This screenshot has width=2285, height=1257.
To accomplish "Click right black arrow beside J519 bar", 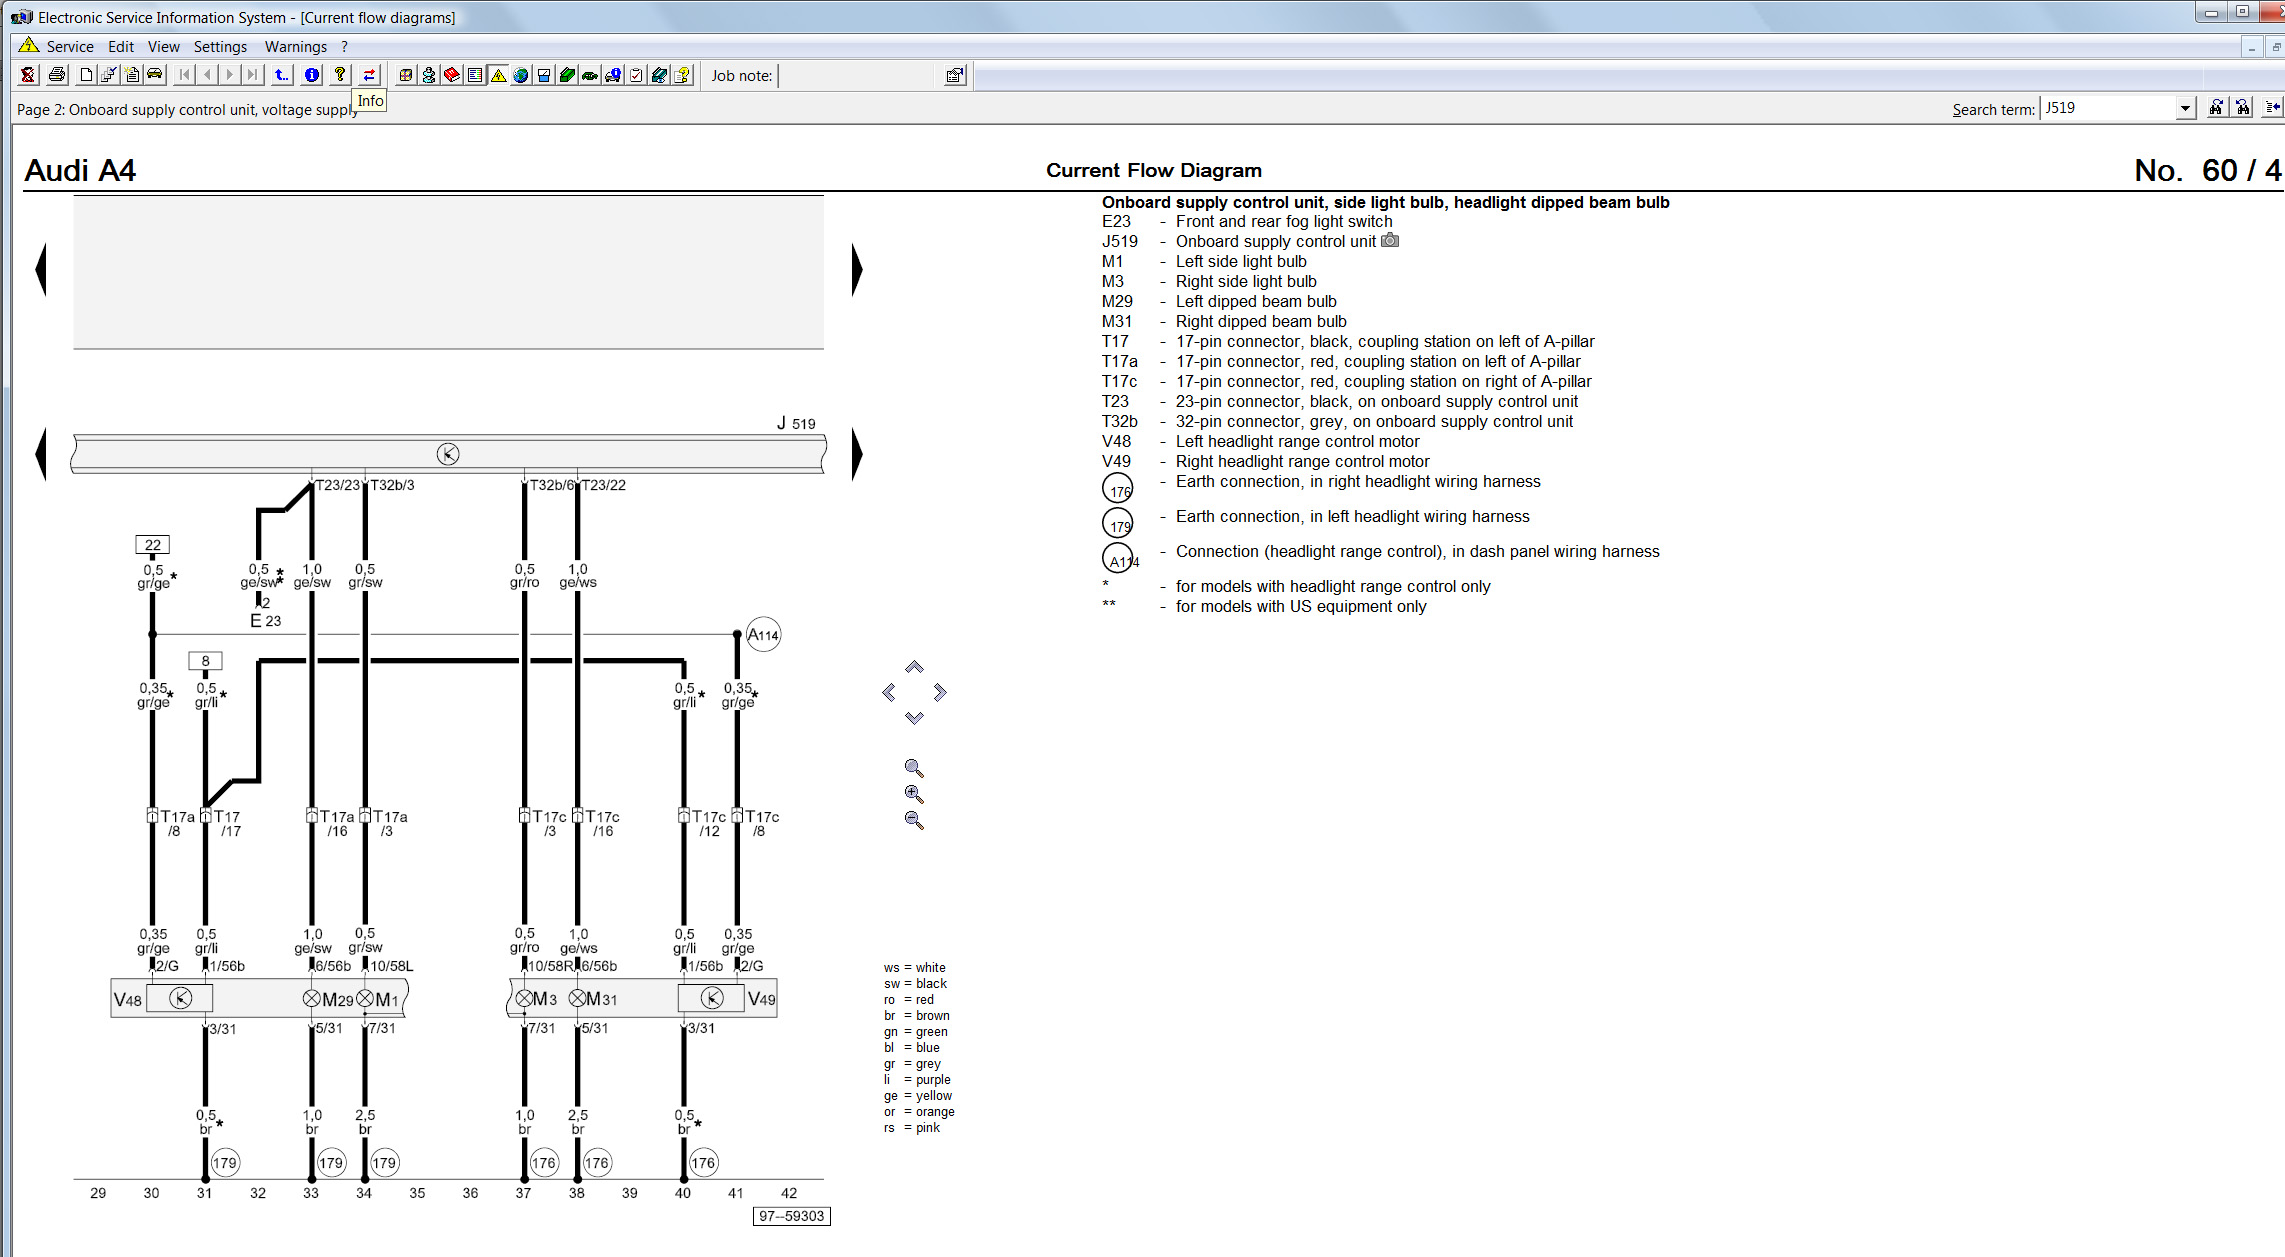I will tap(857, 454).
